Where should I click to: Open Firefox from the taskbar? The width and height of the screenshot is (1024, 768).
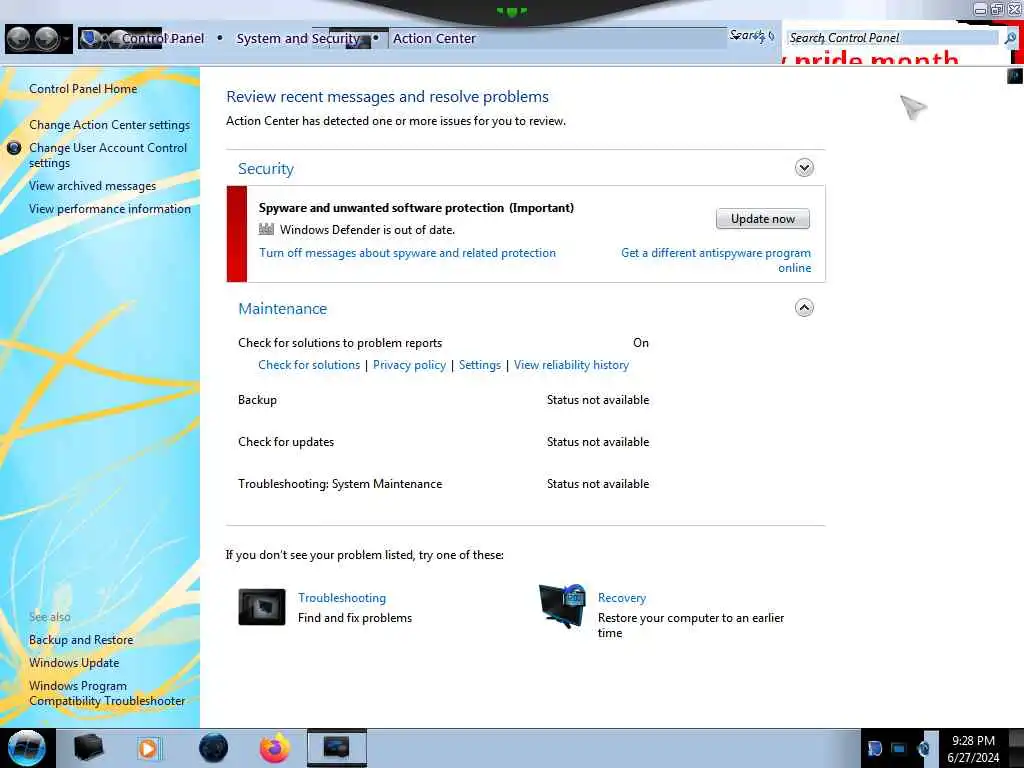tap(275, 748)
